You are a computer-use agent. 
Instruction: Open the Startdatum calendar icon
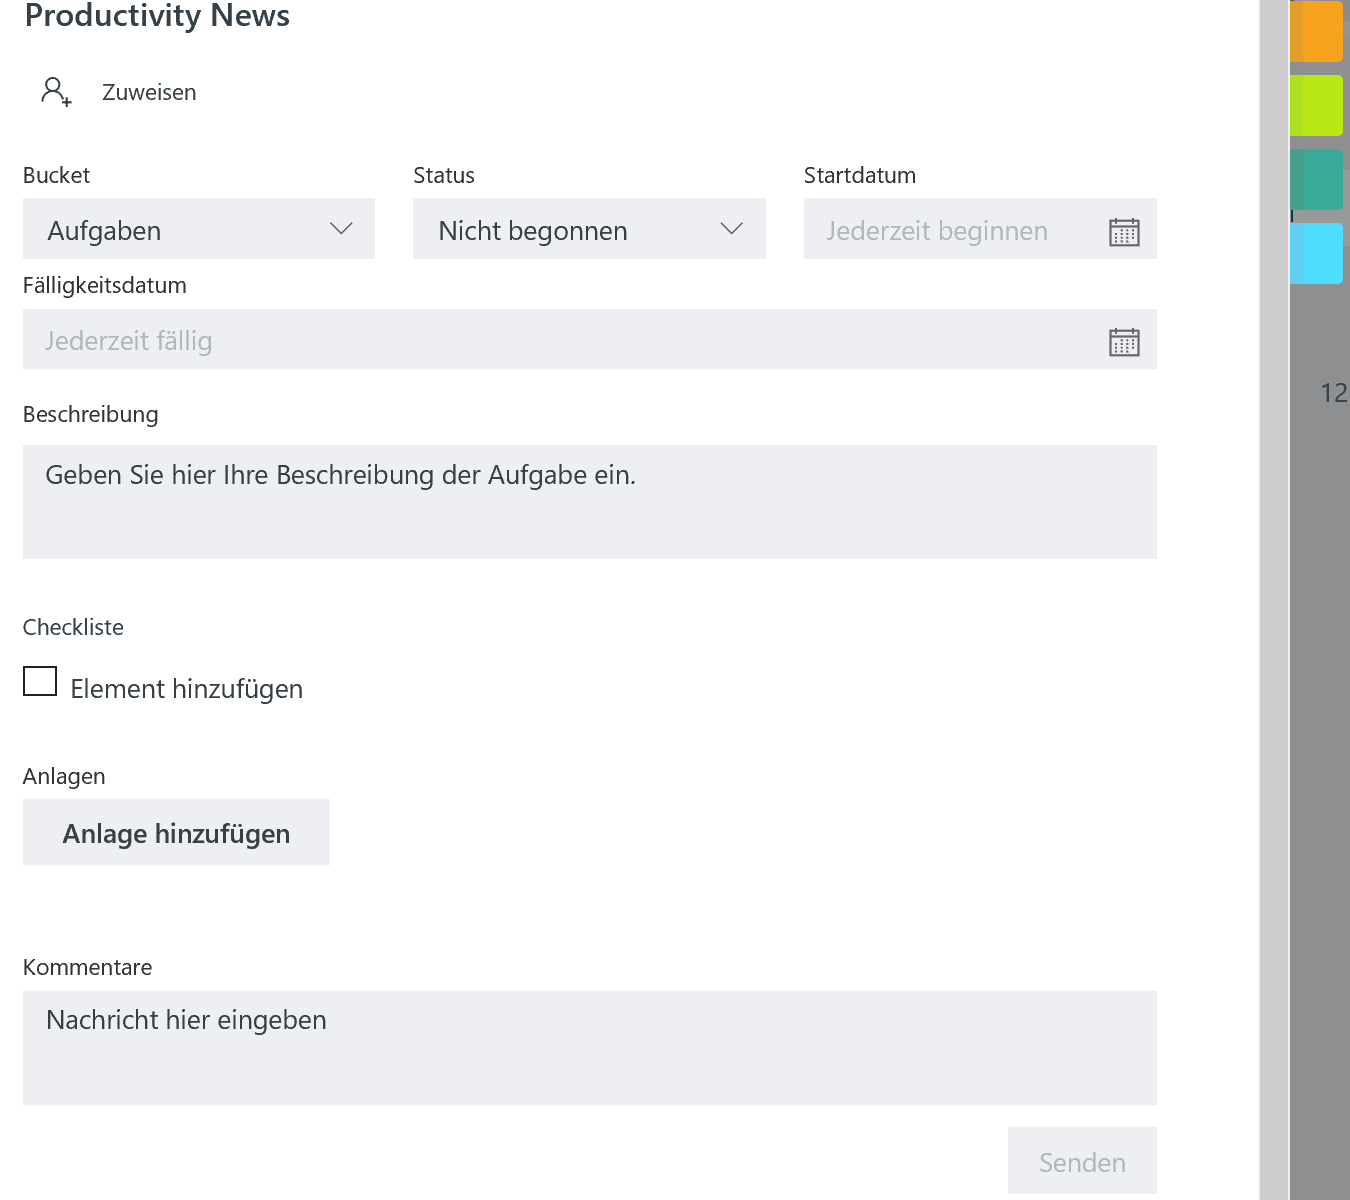tap(1124, 232)
